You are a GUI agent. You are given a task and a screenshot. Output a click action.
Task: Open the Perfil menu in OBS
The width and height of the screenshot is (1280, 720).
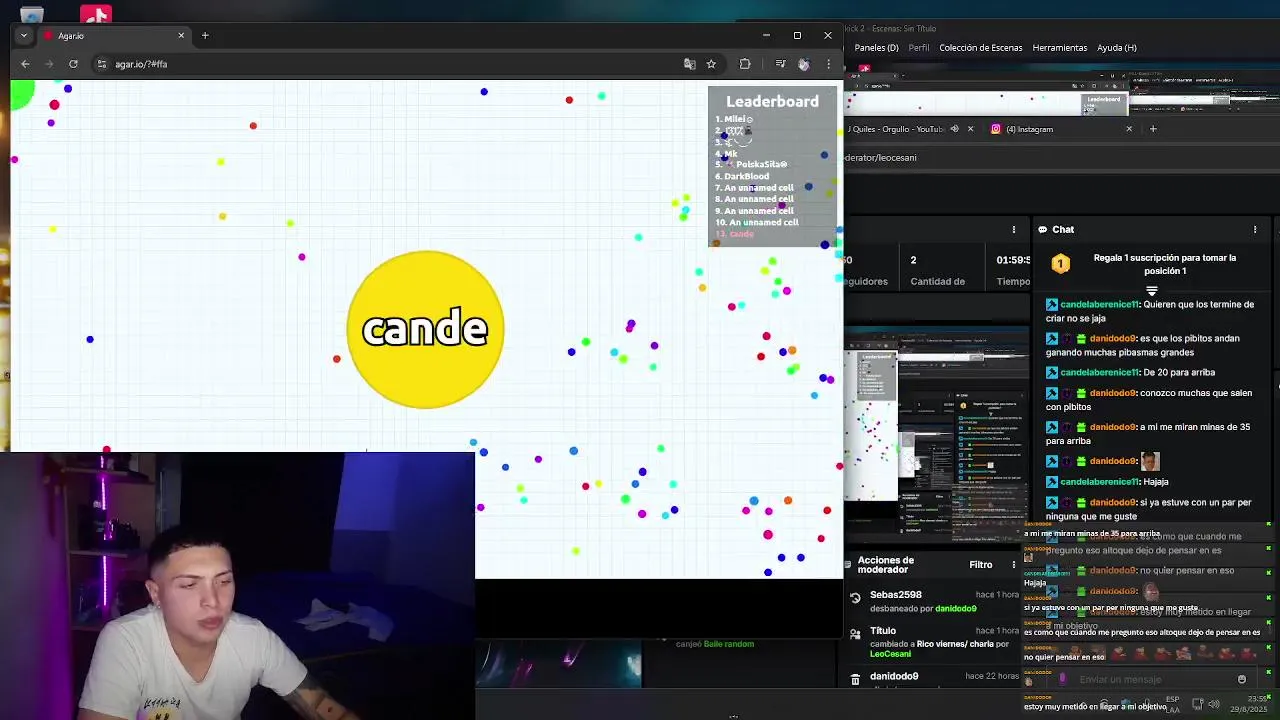click(x=919, y=48)
